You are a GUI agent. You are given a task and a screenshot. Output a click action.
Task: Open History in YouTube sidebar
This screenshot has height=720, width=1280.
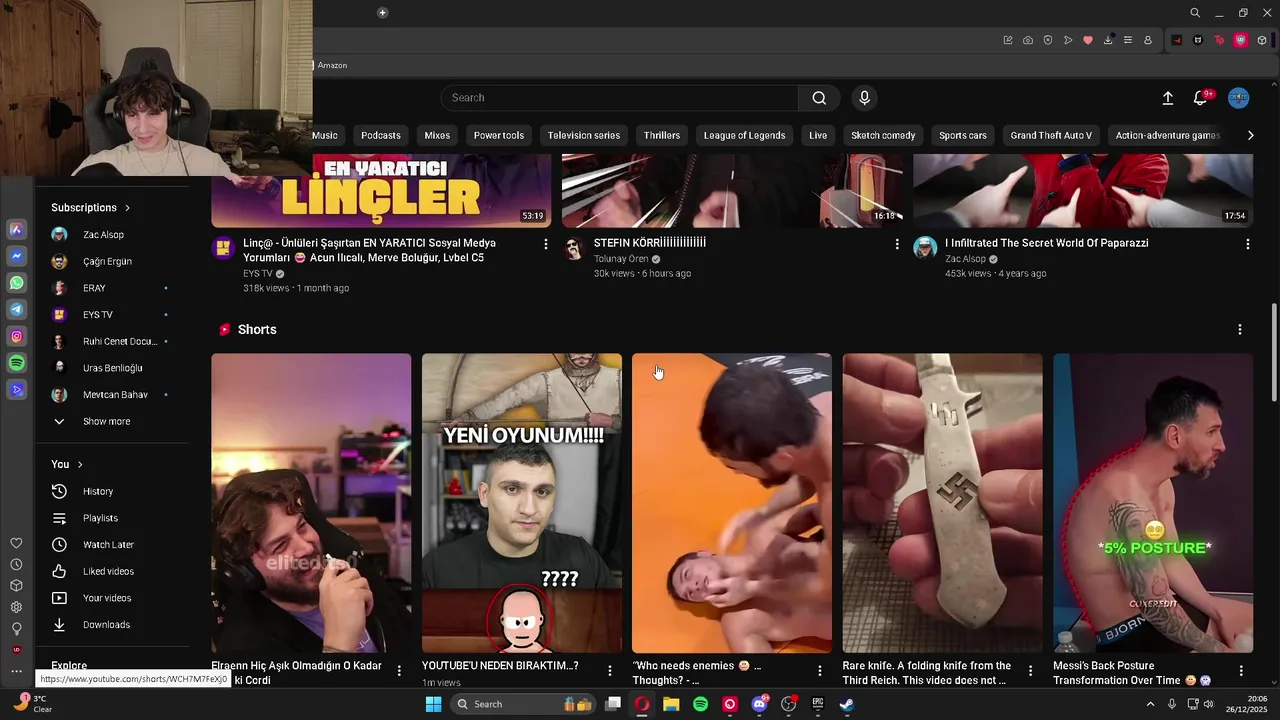click(98, 491)
